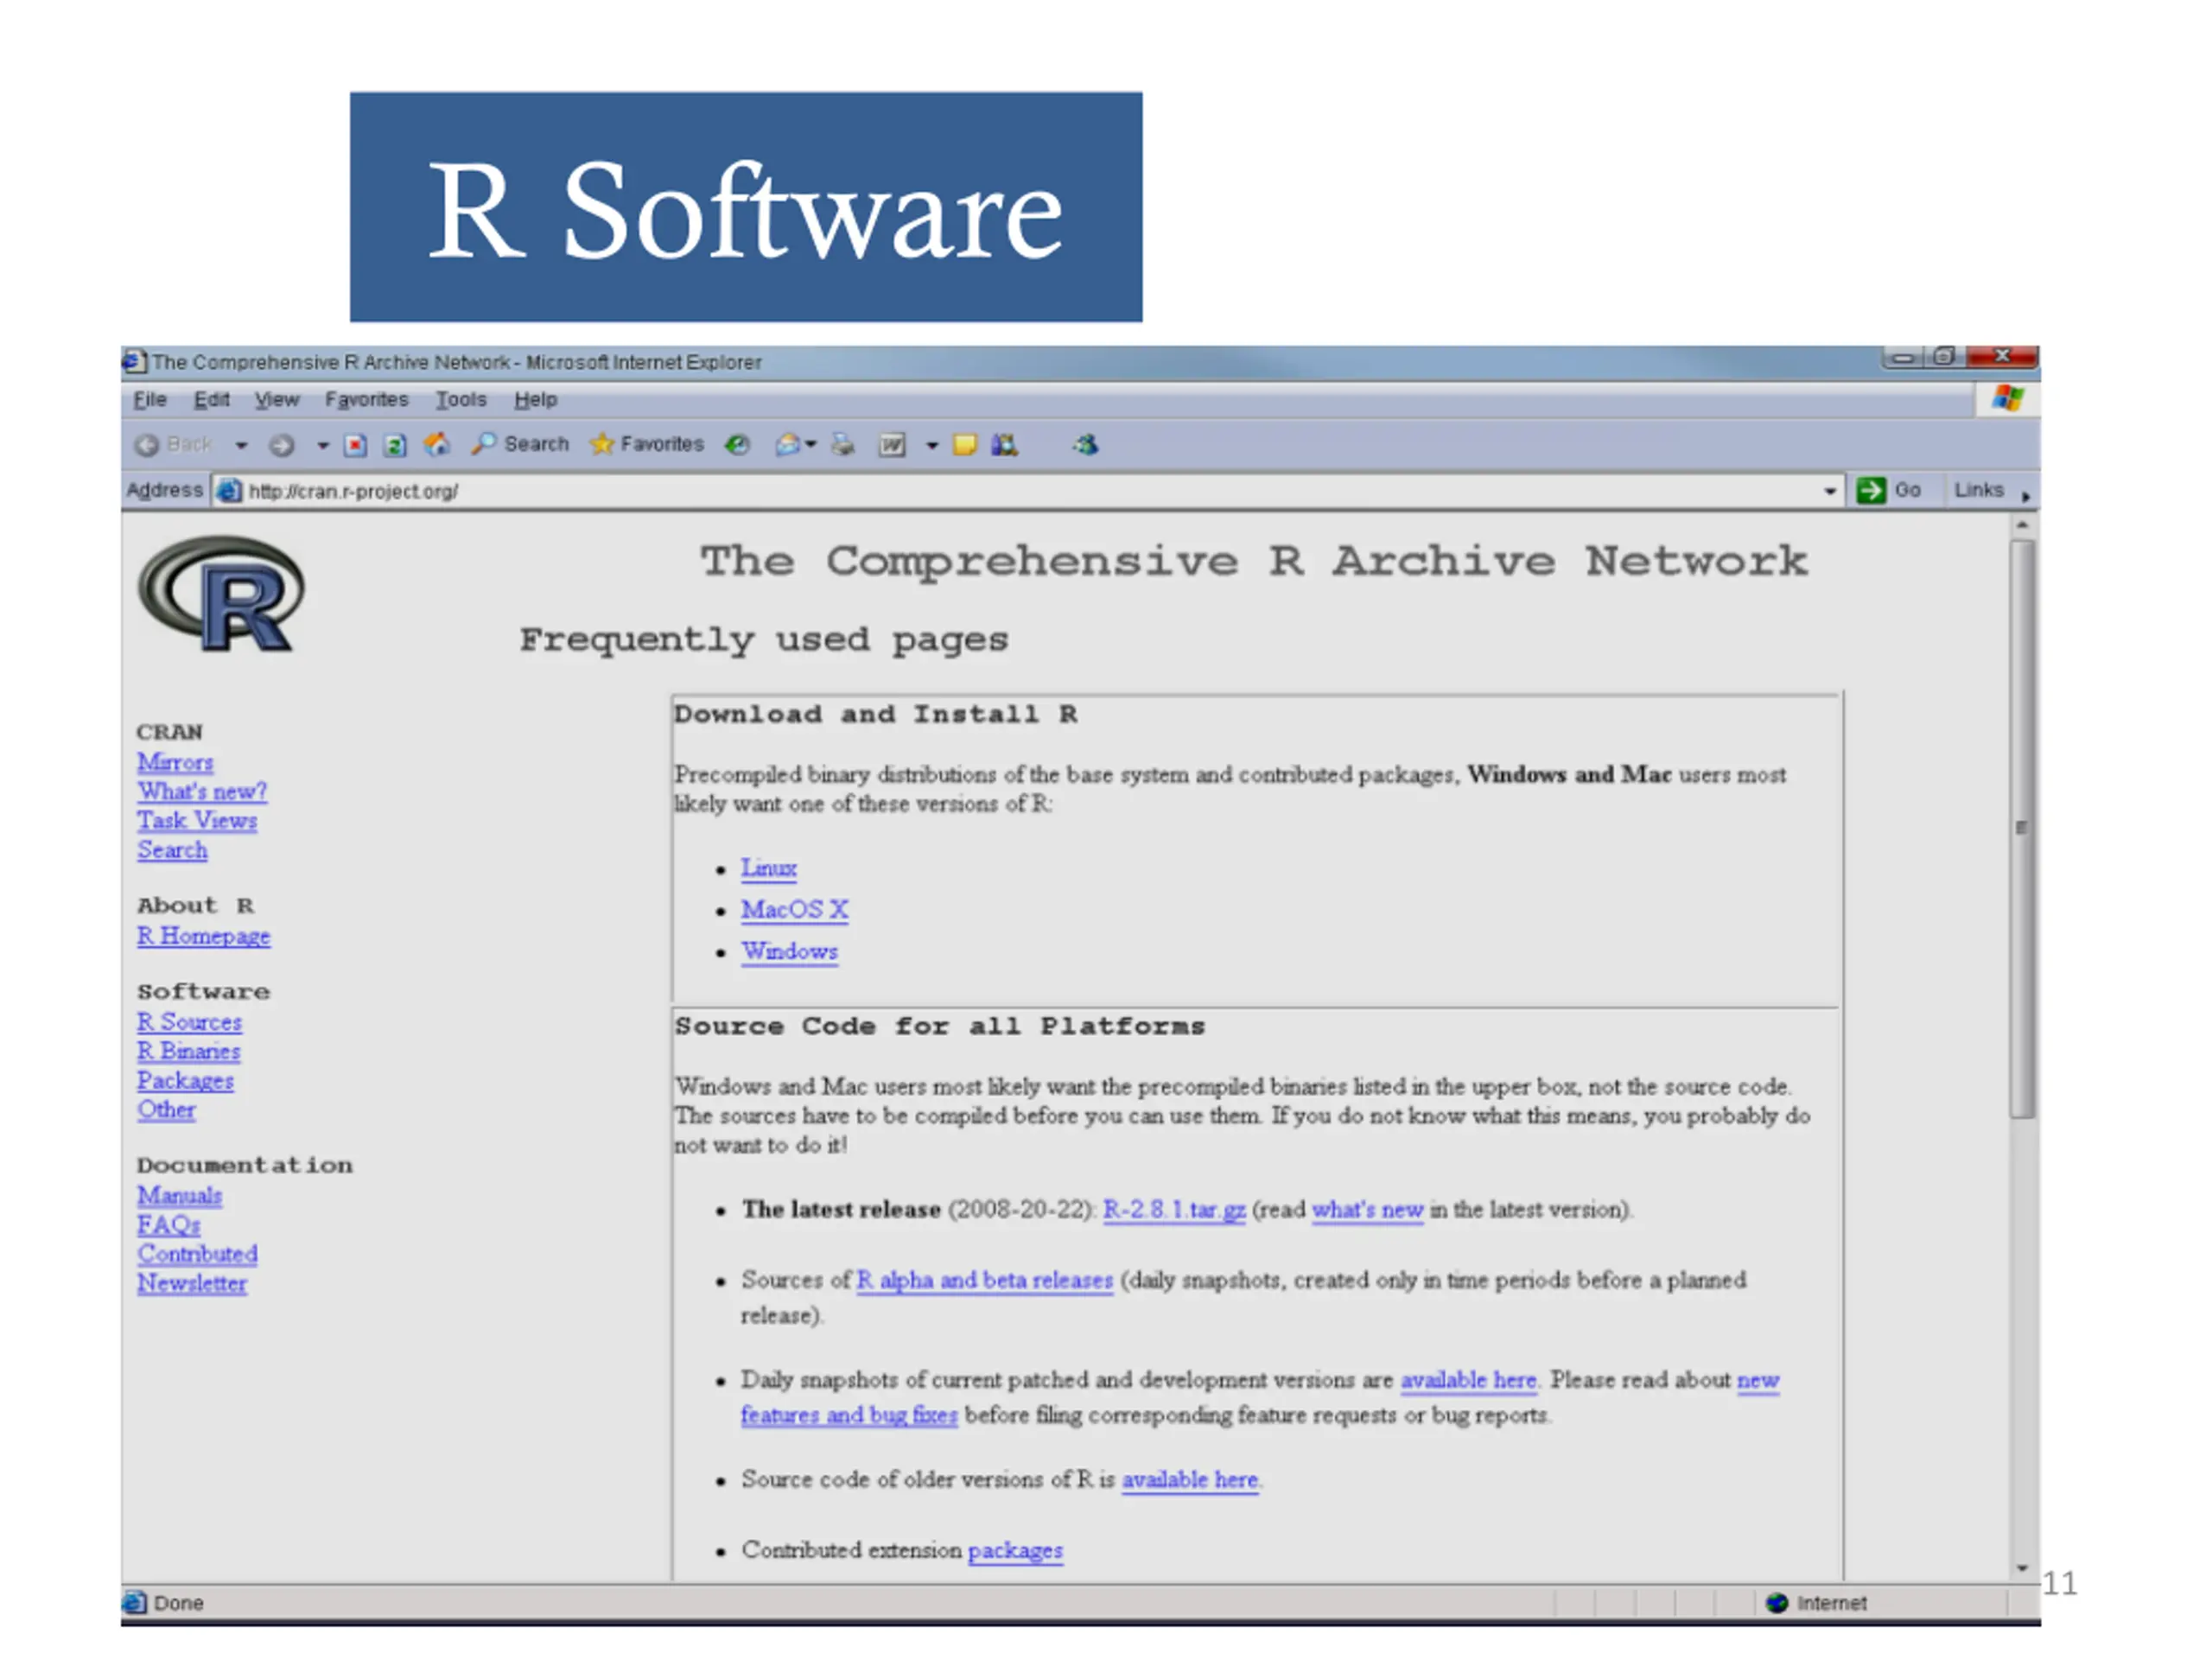Click the R logo image

(221, 594)
